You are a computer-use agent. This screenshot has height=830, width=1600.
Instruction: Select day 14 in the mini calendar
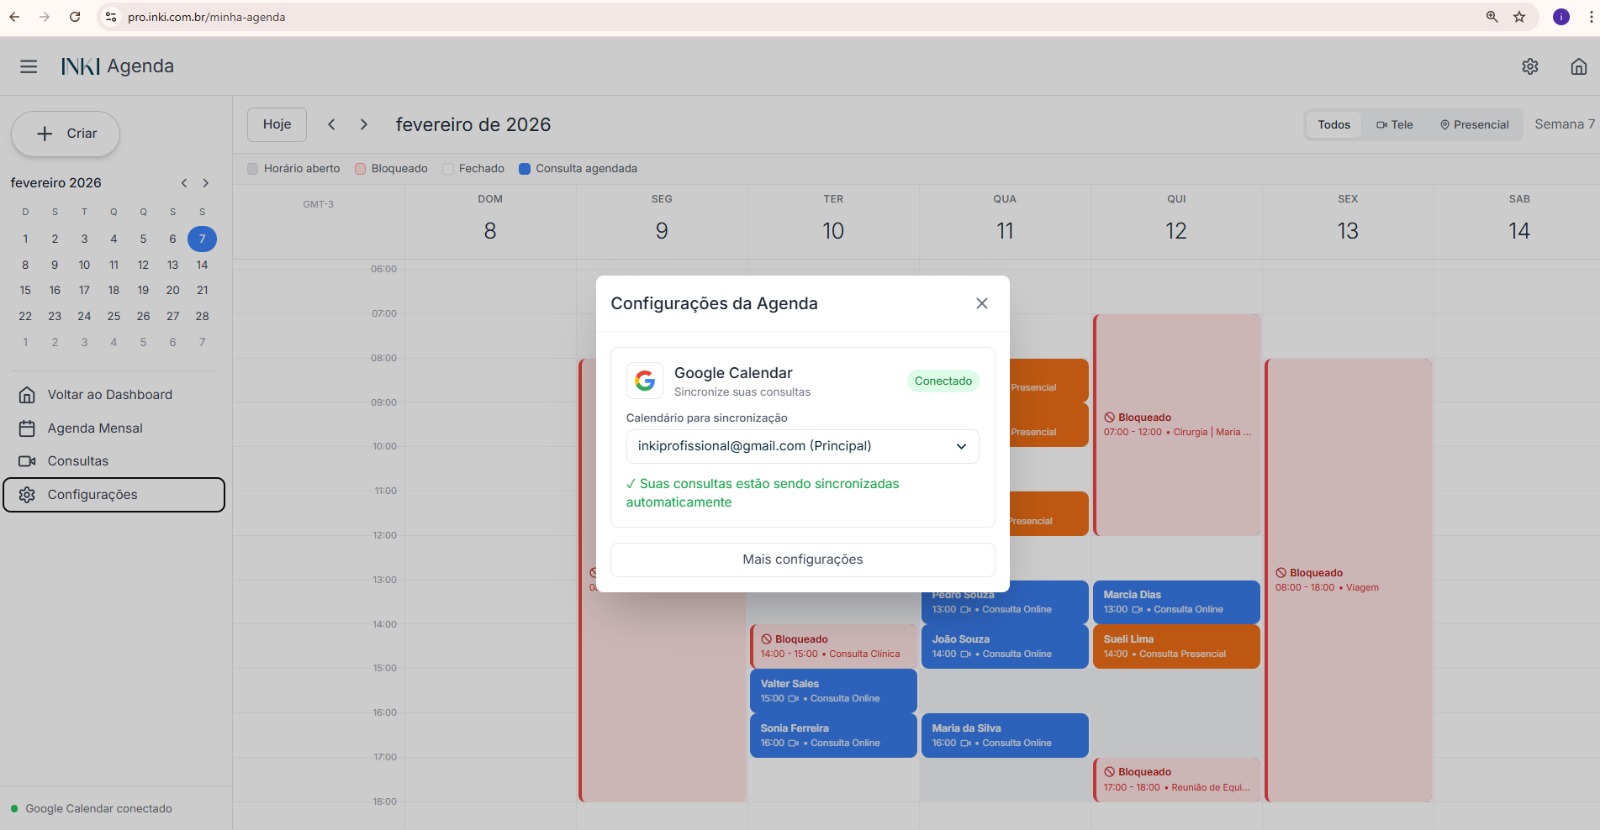click(x=202, y=265)
